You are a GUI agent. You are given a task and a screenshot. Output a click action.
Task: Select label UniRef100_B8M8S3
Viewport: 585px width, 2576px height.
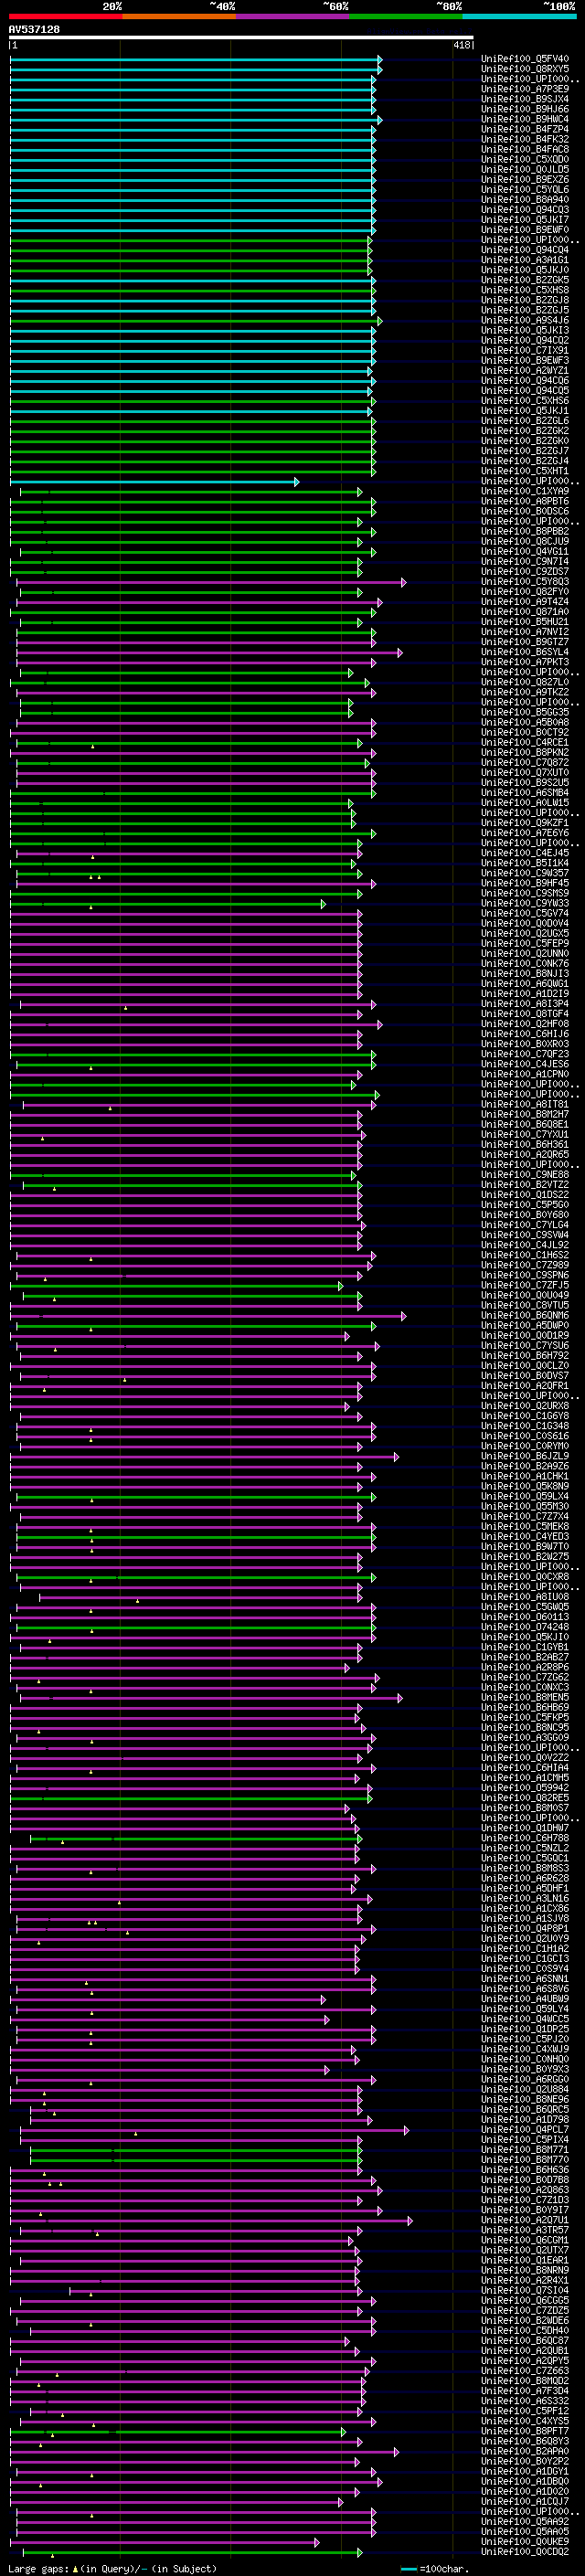tap(525, 1868)
